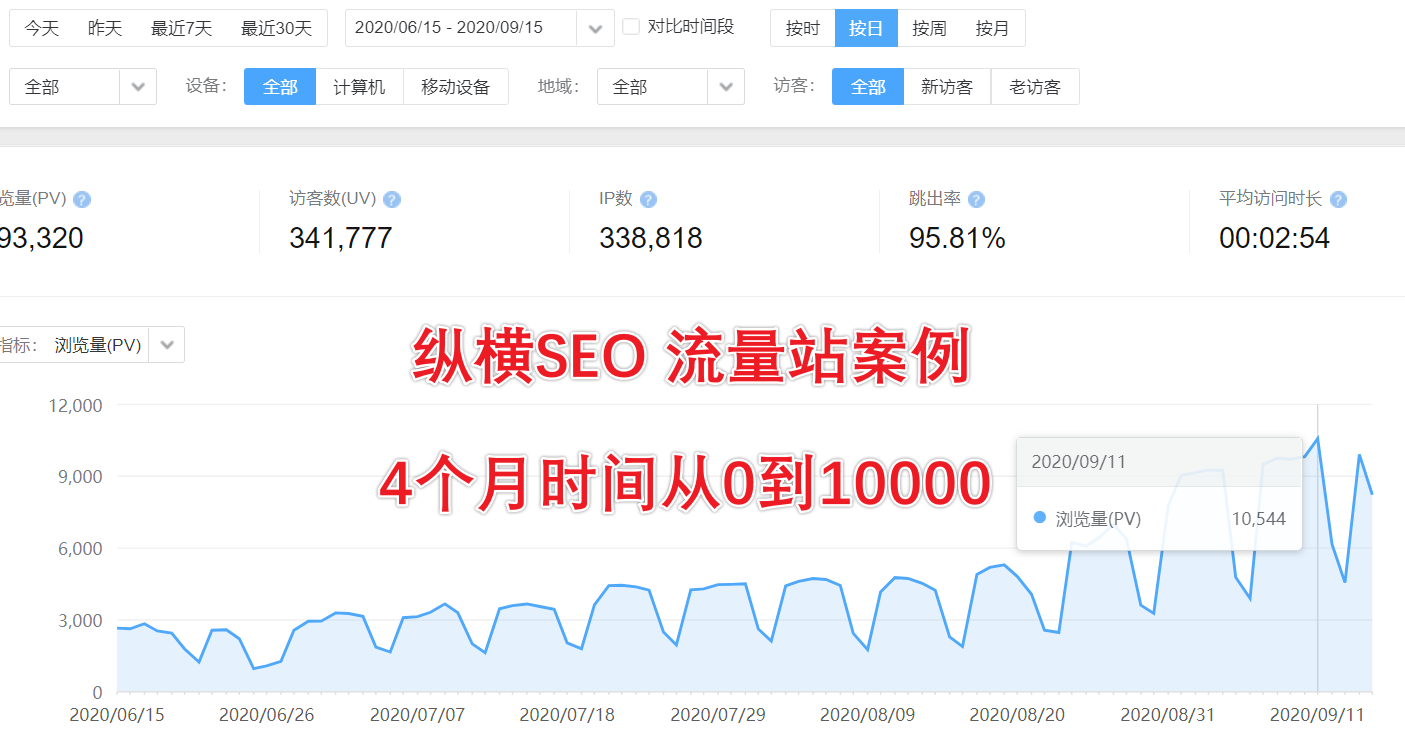The width and height of the screenshot is (1405, 746).
Task: Open the 地域 region dropdown
Action: pyautogui.click(x=726, y=86)
